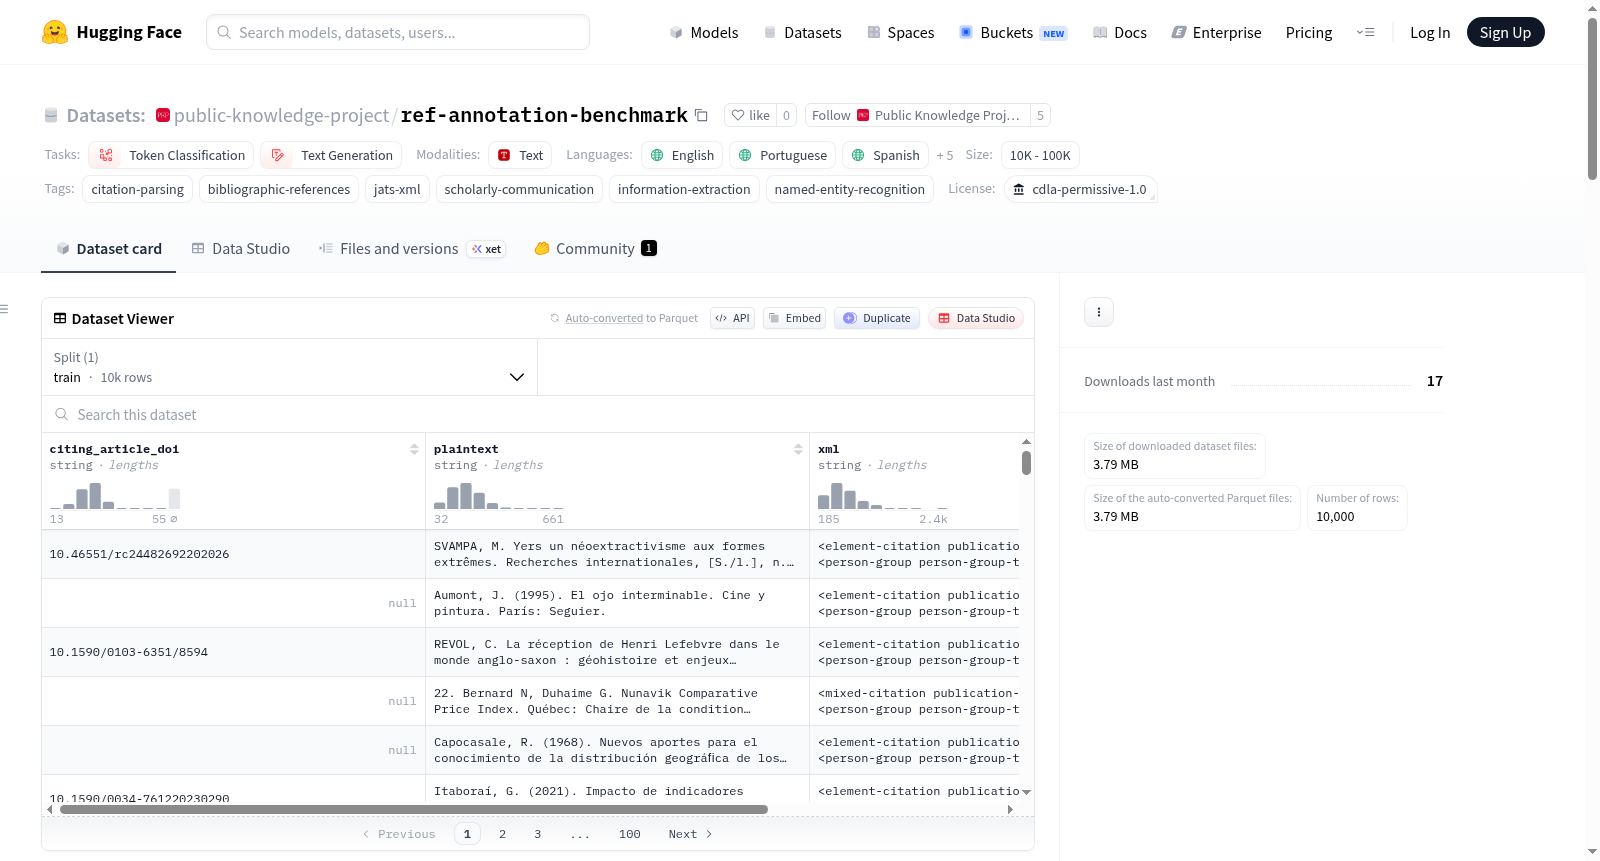Click the public-knowledge-project organization avatar
The width and height of the screenshot is (1600, 861).
point(163,115)
